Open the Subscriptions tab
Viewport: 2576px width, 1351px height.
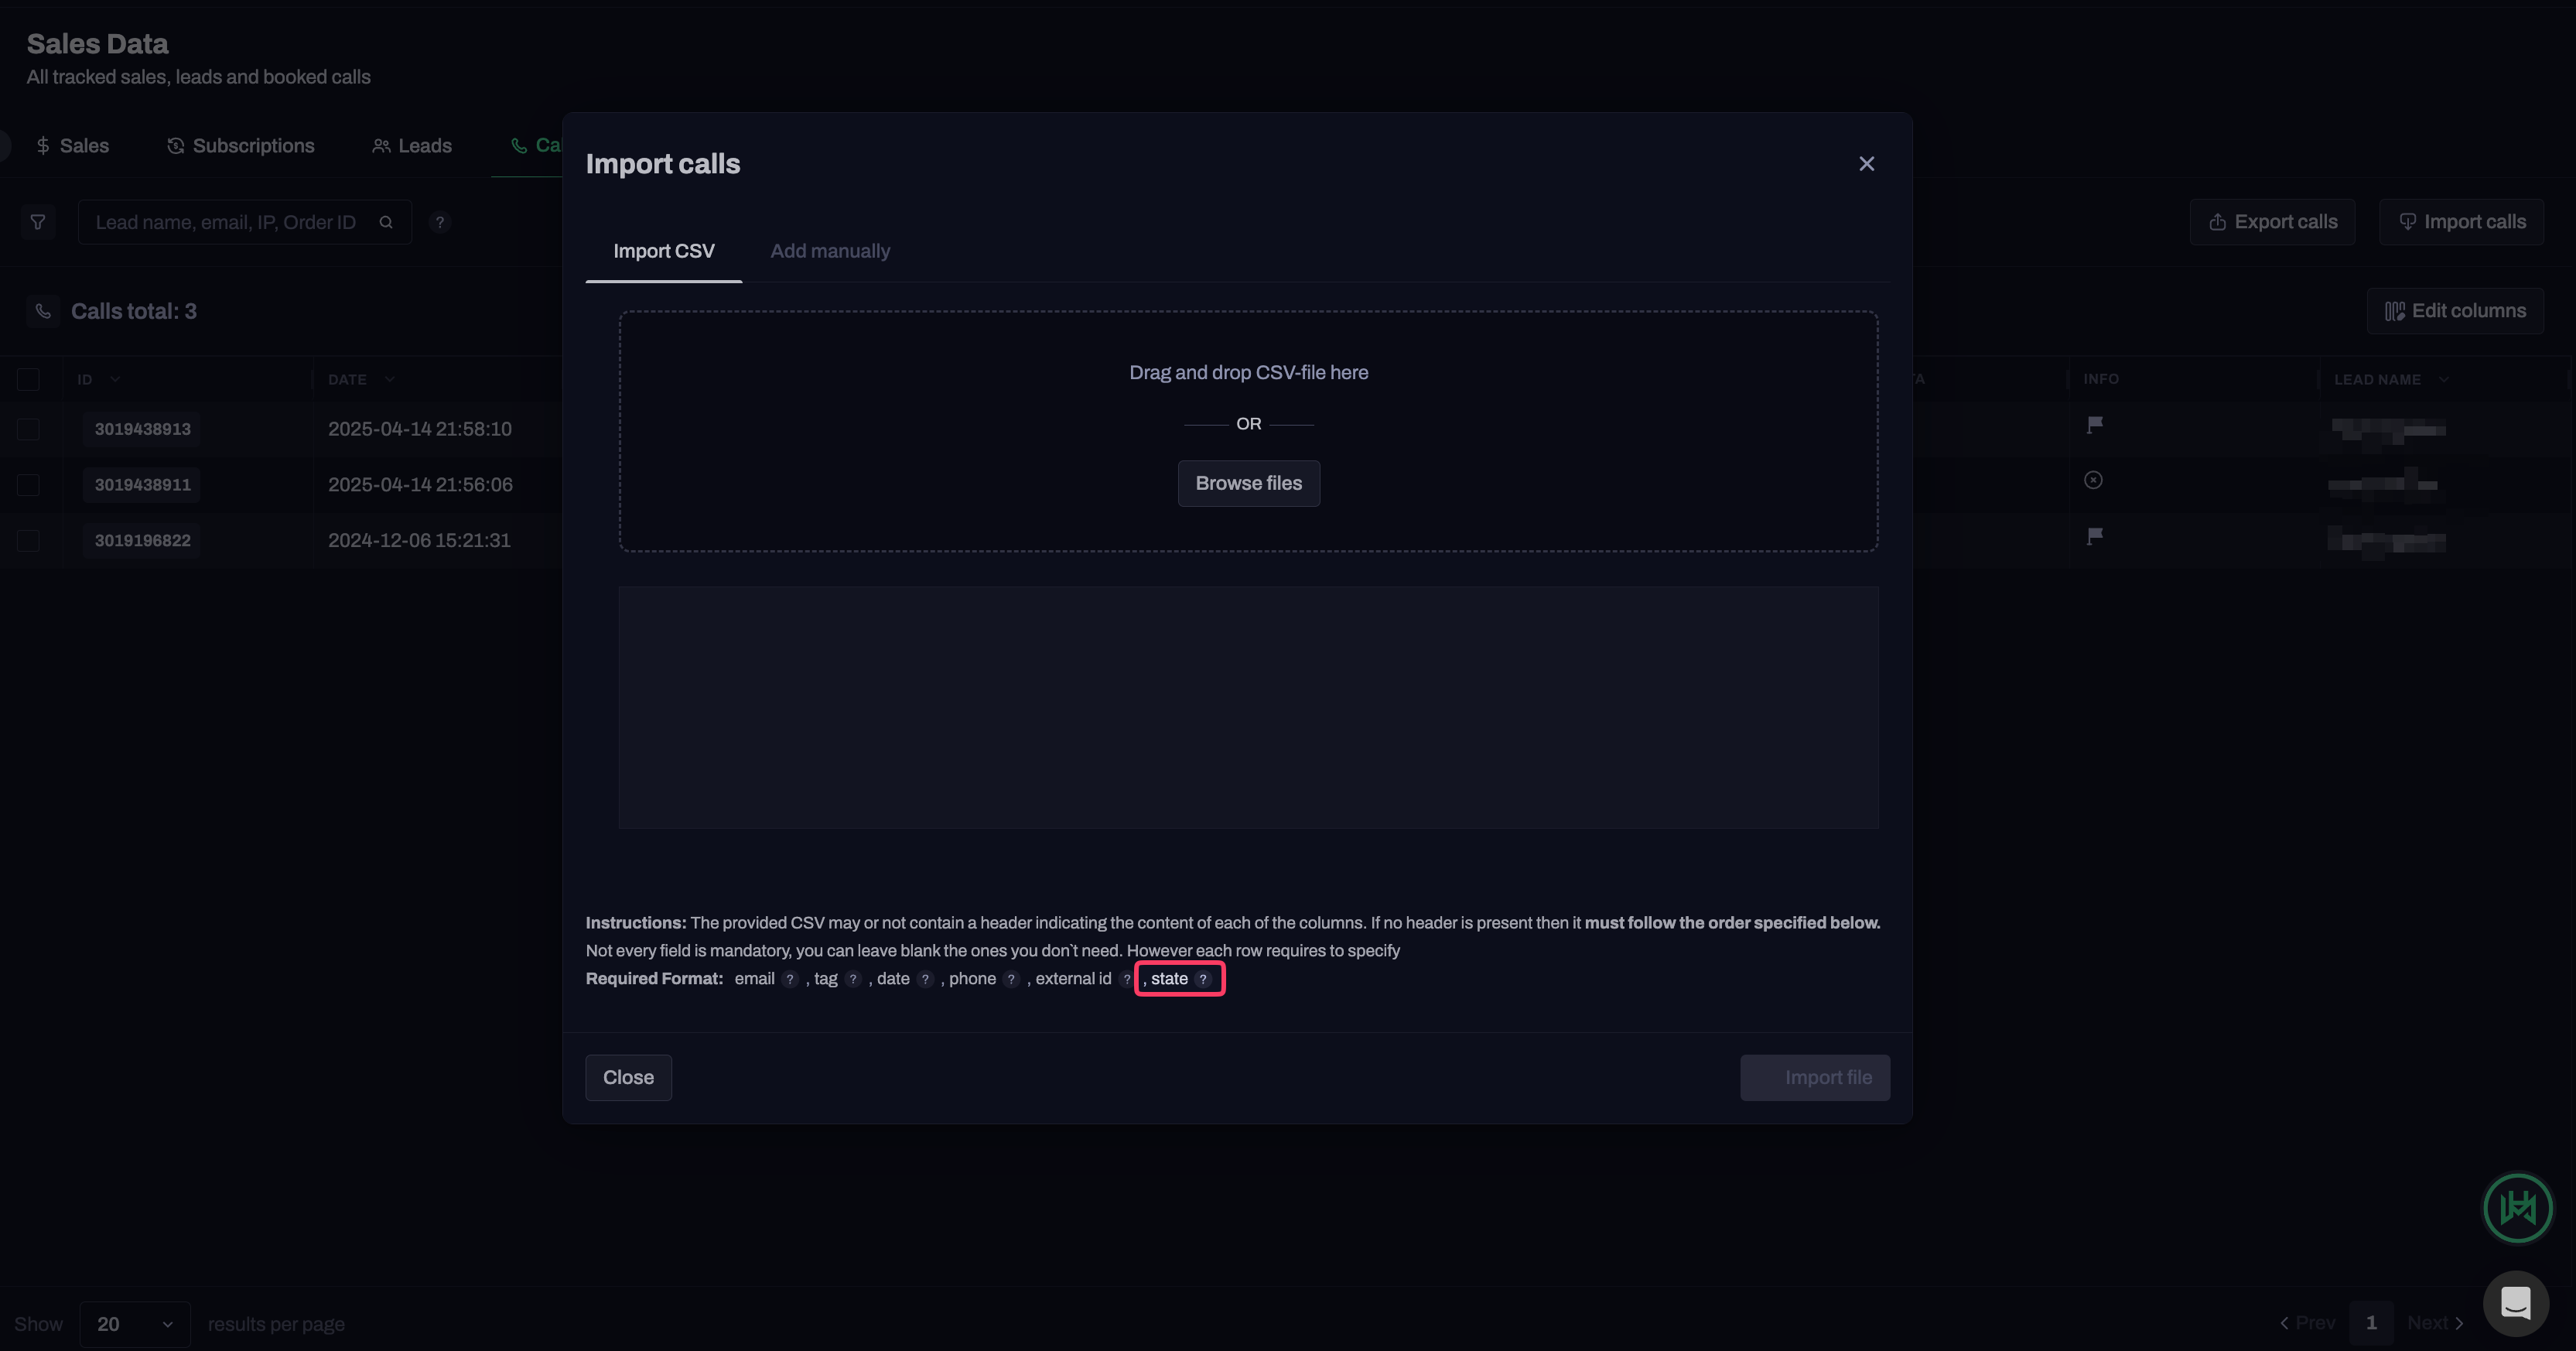[240, 146]
